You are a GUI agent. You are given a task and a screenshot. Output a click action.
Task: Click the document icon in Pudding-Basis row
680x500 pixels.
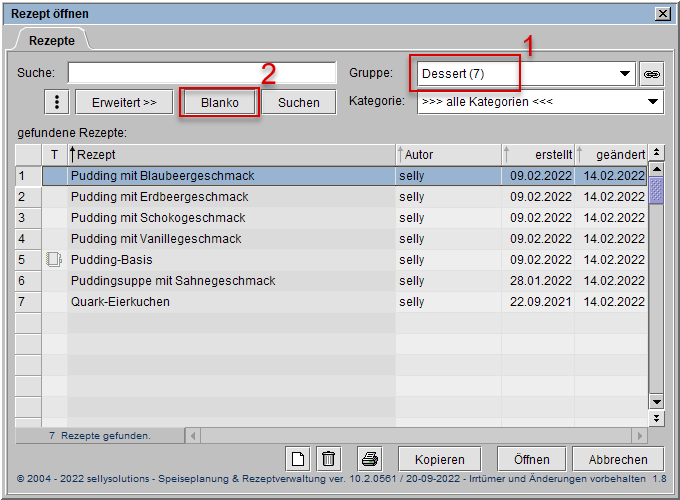(x=54, y=260)
